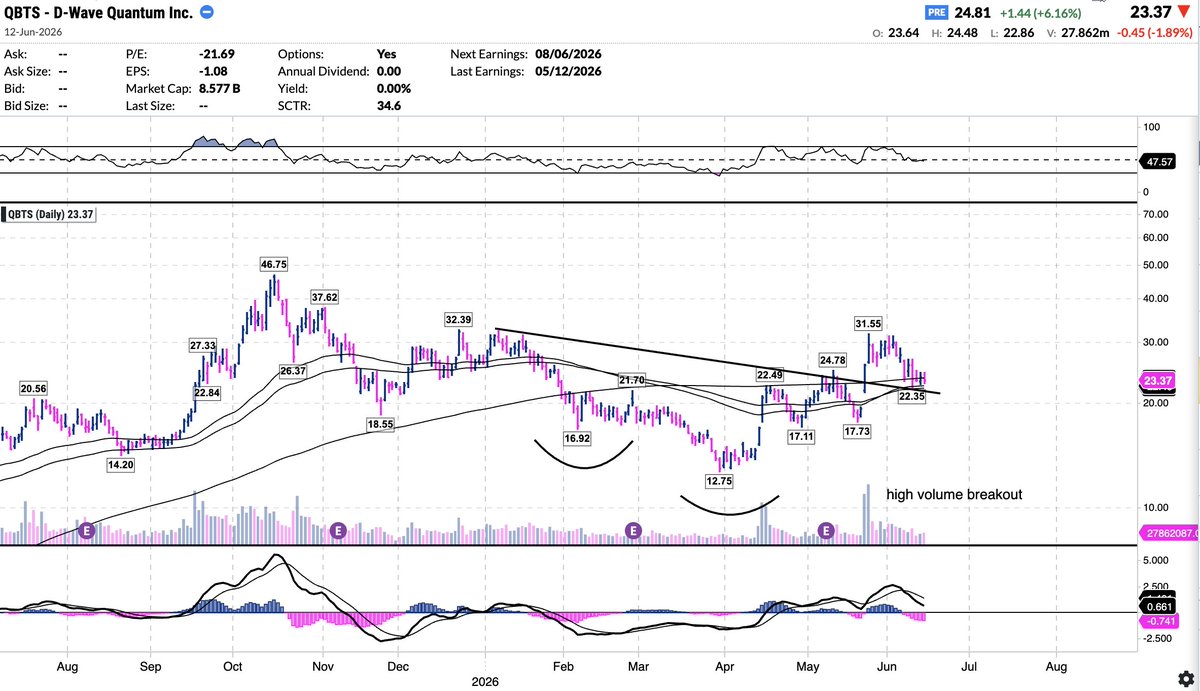Click the earnings E marker in May
Viewport: 1200px width, 691px height.
click(x=826, y=530)
